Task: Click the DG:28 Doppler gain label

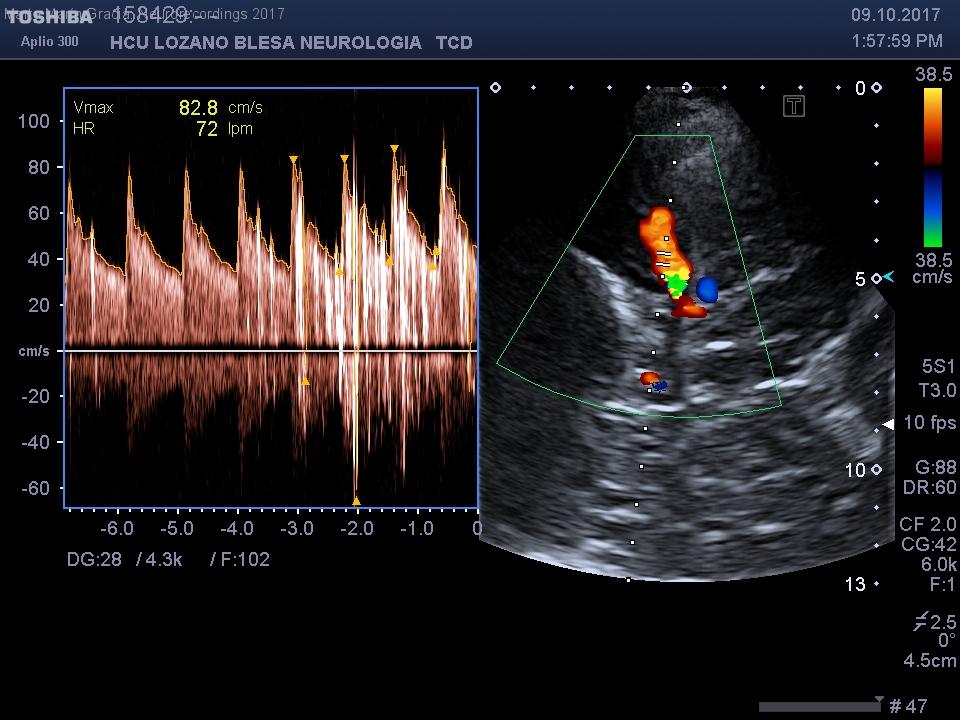Action: (x=94, y=559)
